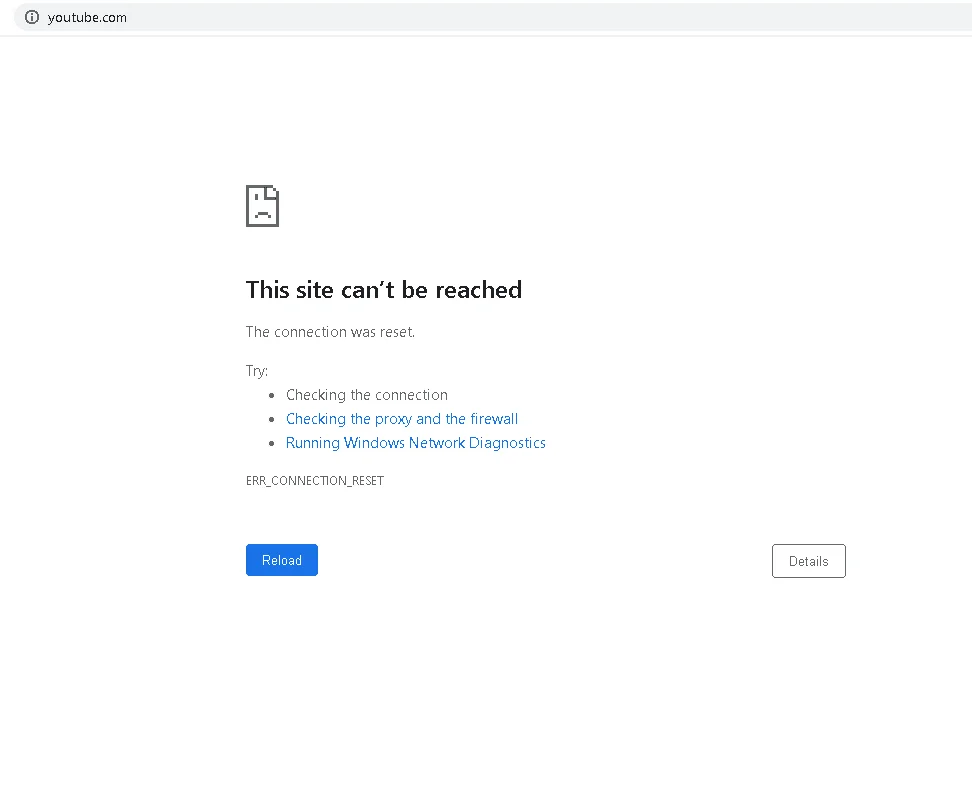This screenshot has height=812, width=972.
Task: Select the ERR_CONNECTION_RESET error code text
Action: tap(315, 480)
